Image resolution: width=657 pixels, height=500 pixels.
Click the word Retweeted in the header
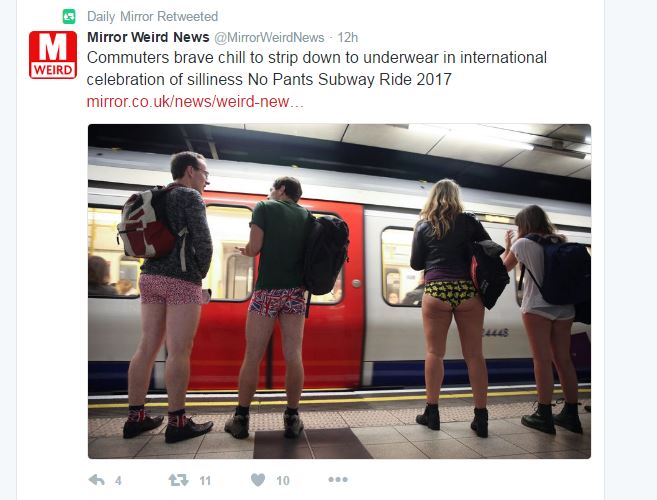point(188,17)
